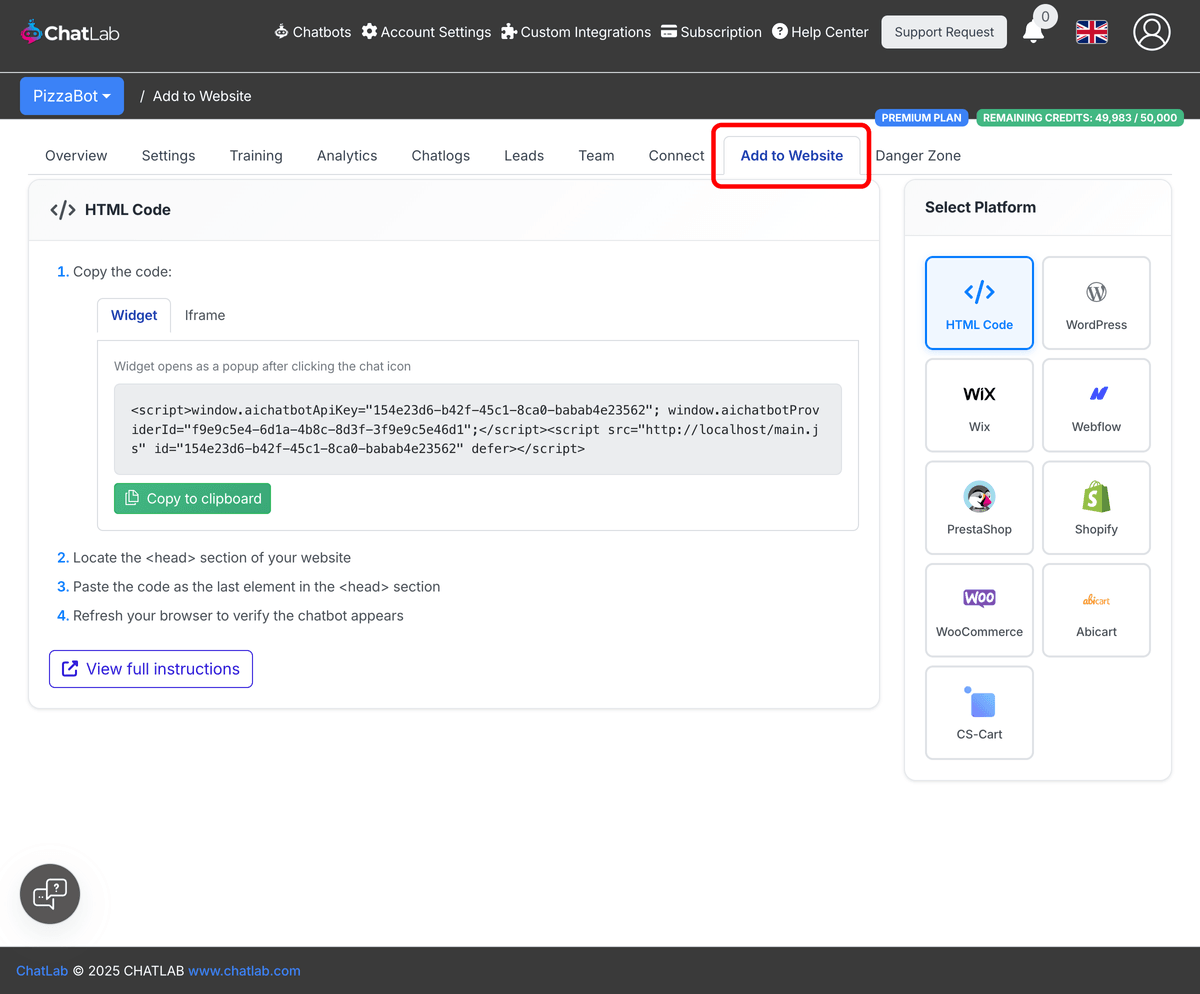Open the PizzaBot chatbot selector
The width and height of the screenshot is (1200, 994).
(x=71, y=95)
